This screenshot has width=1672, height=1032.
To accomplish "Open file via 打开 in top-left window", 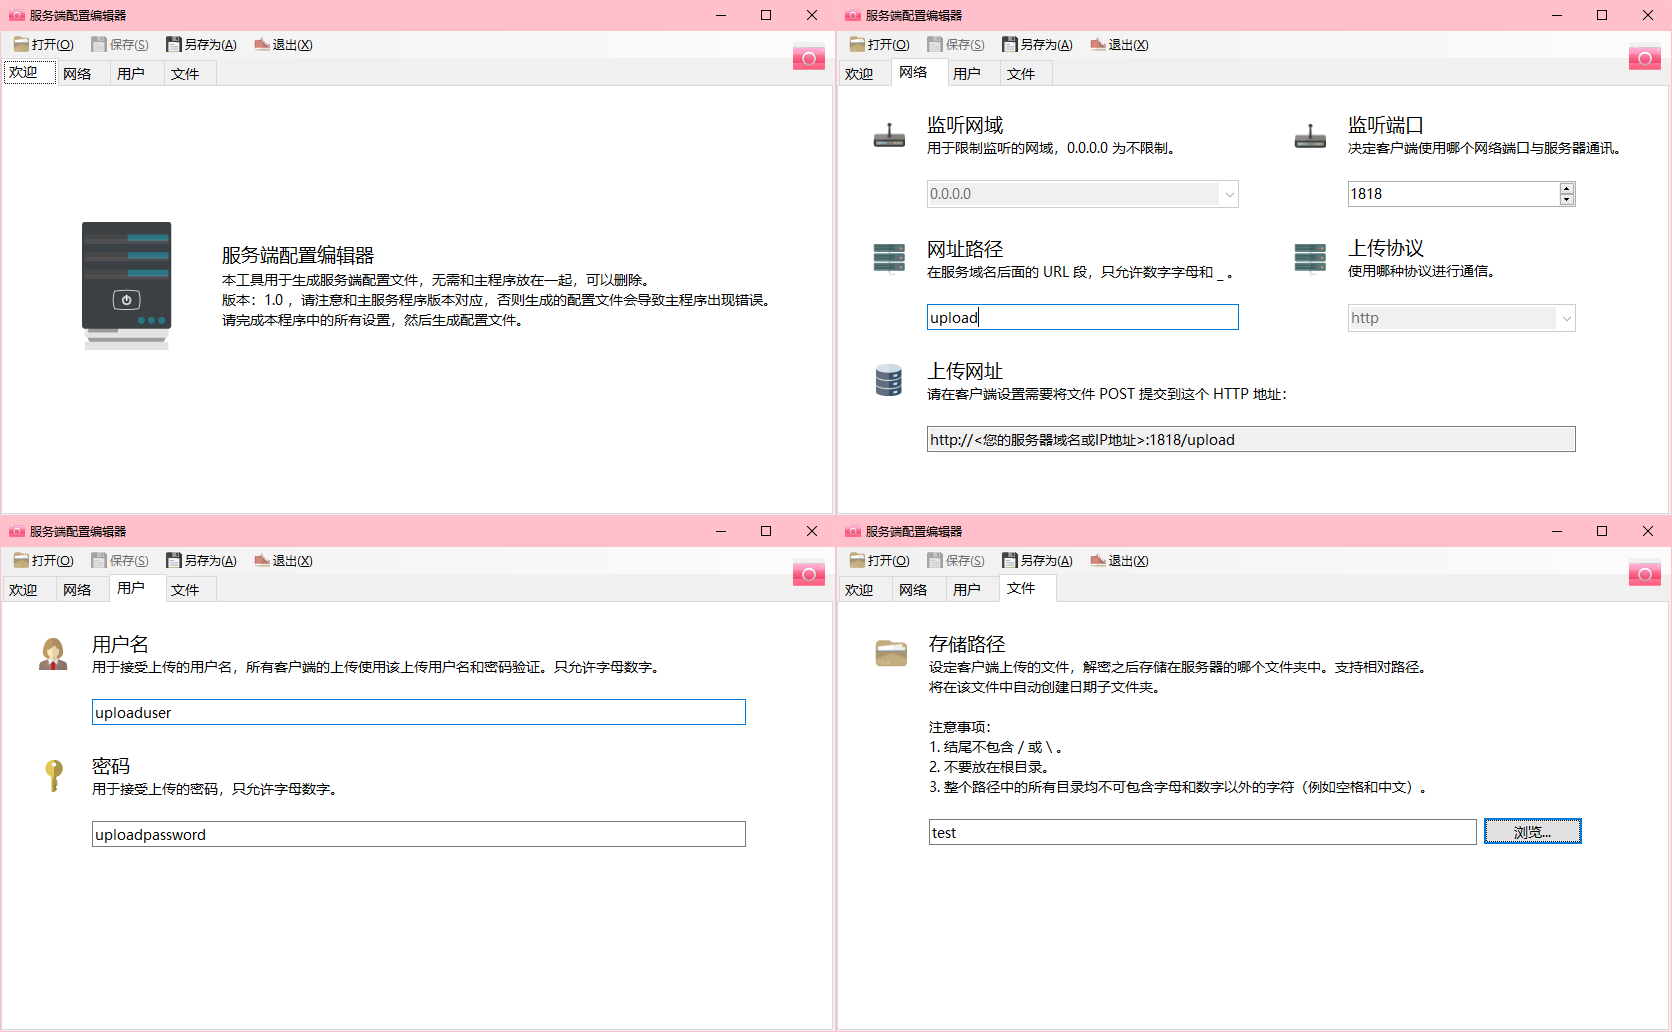I will [x=44, y=45].
